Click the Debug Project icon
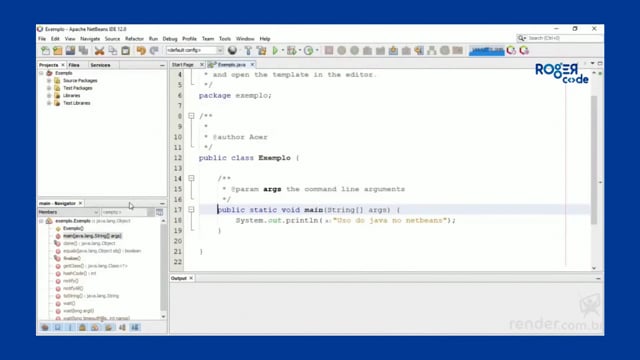The width and height of the screenshot is (640, 360). click(291, 51)
